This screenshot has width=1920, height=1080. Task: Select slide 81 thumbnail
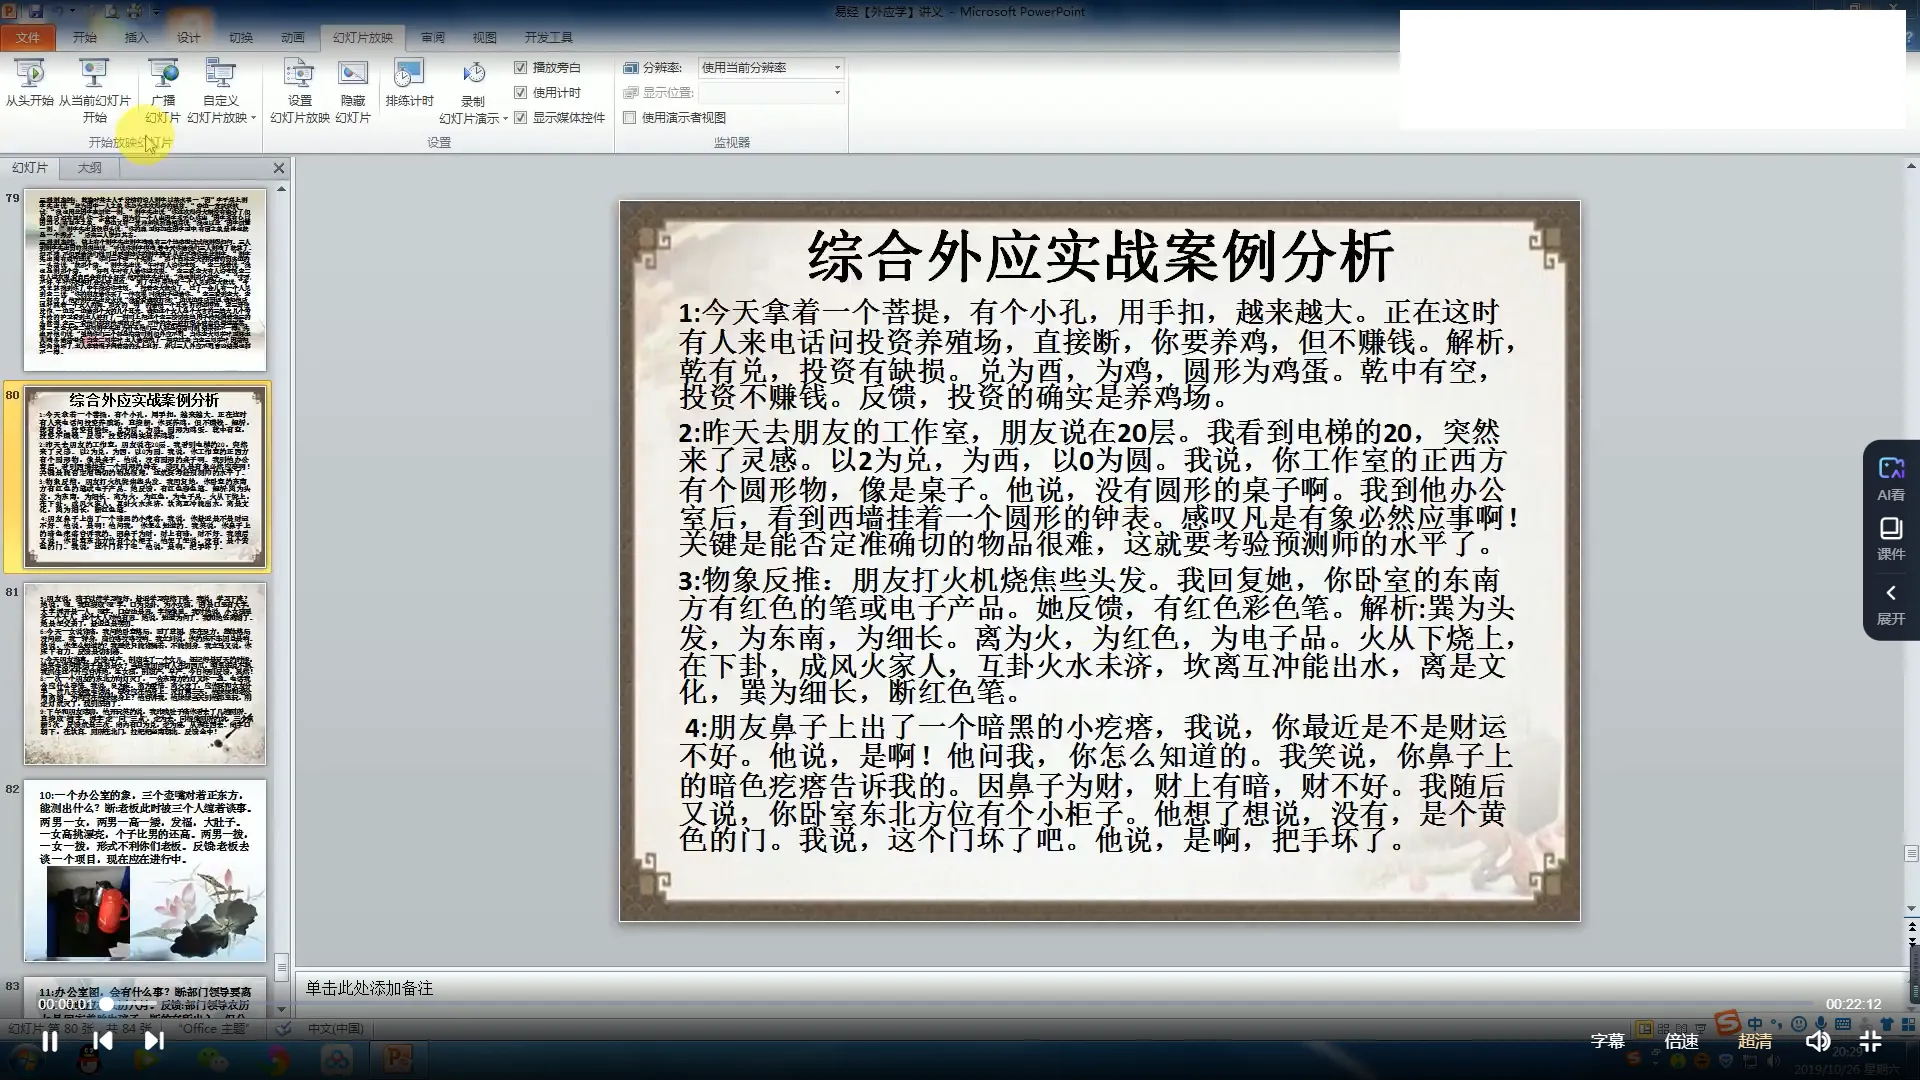click(145, 674)
